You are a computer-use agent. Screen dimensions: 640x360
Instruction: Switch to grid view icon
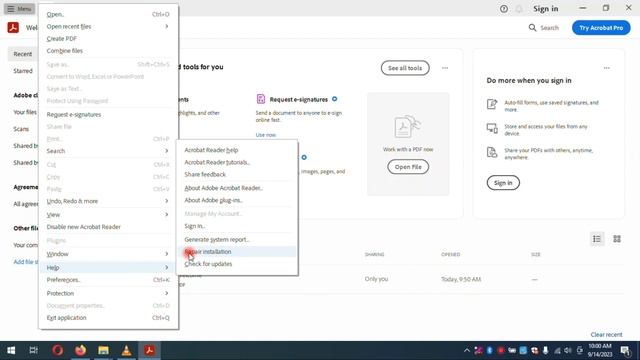coord(617,239)
